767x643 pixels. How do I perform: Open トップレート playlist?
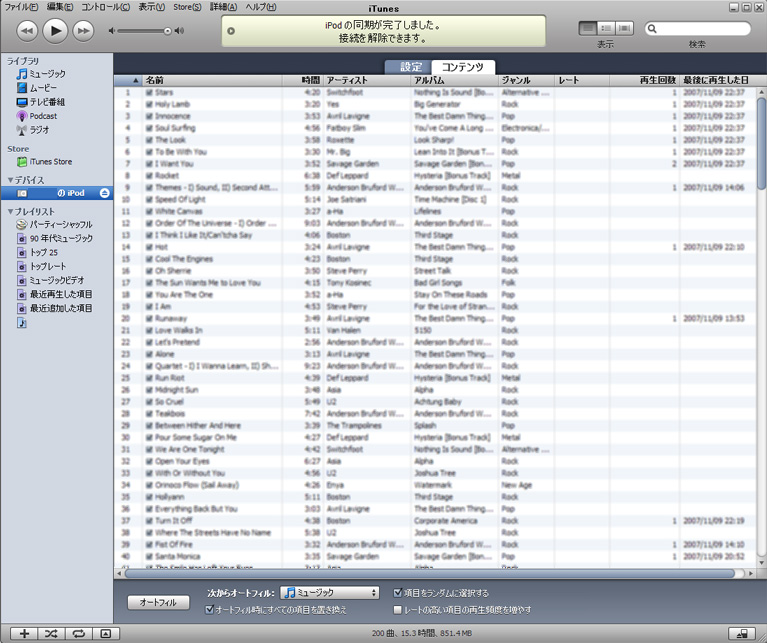41,266
